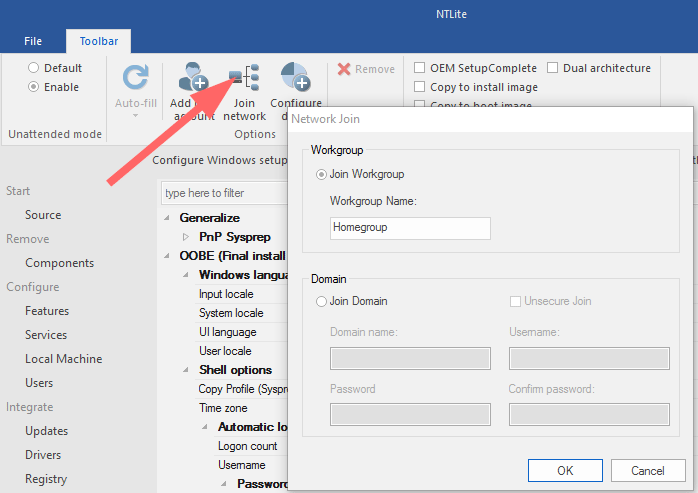Click the domain Password input field
Viewport: 698px width, 493px height.
[x=410, y=415]
